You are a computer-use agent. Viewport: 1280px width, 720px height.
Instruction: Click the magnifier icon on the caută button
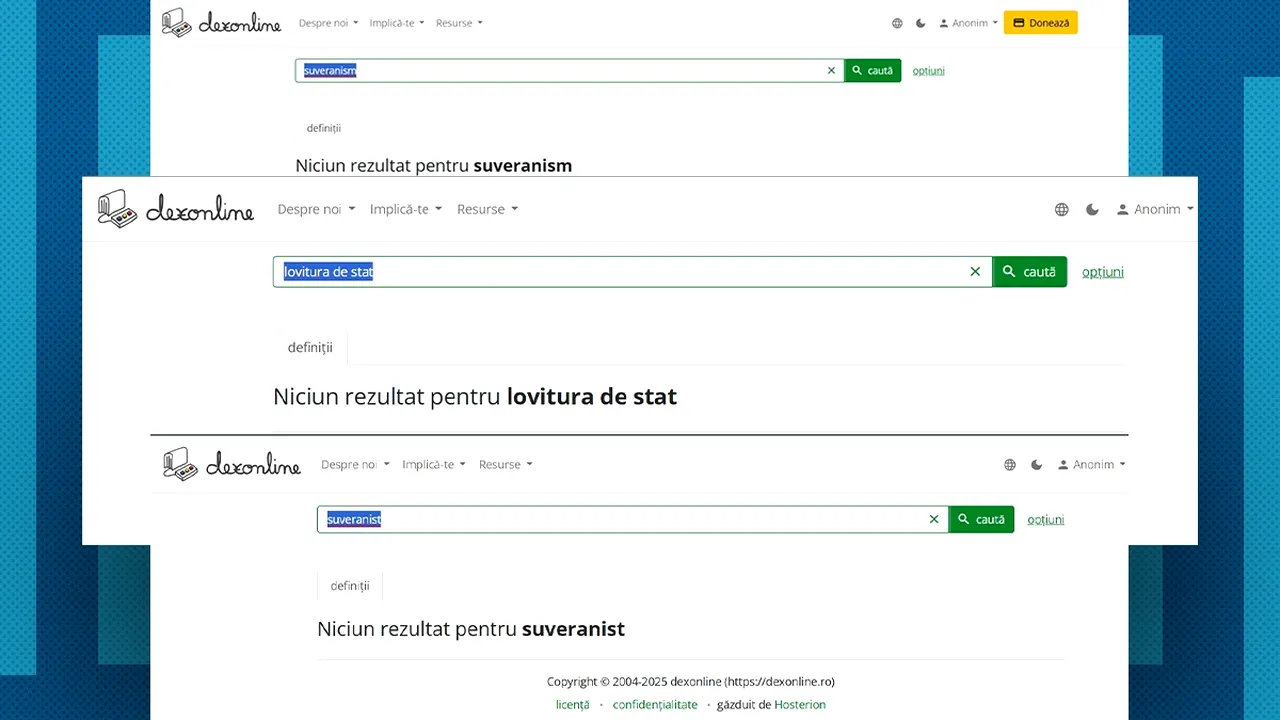click(1009, 271)
